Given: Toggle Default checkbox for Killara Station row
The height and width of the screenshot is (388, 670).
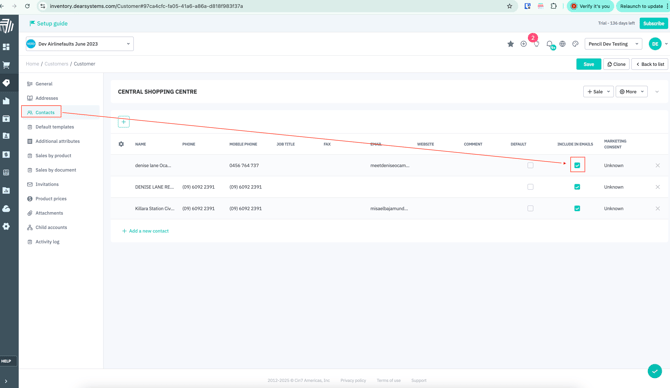Looking at the screenshot, I should 530,209.
